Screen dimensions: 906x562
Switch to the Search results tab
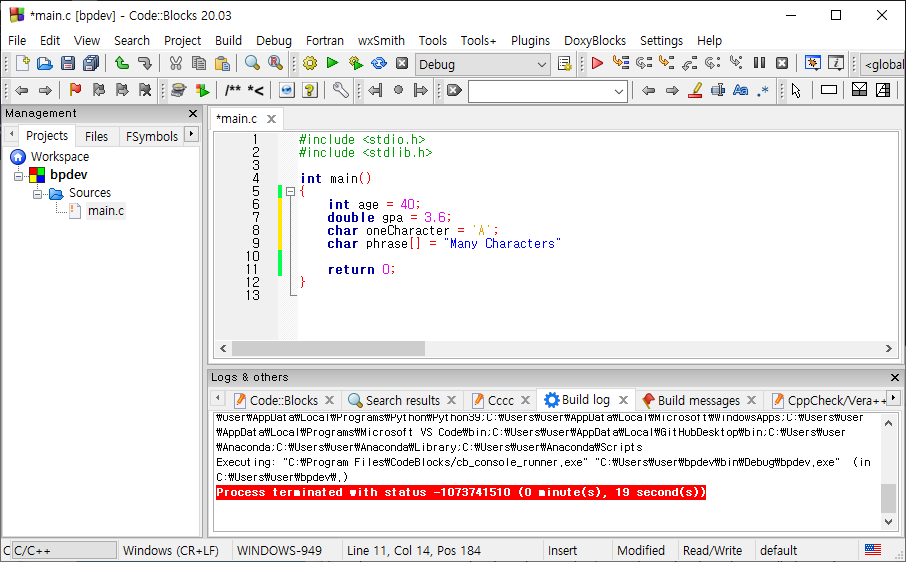point(403,400)
